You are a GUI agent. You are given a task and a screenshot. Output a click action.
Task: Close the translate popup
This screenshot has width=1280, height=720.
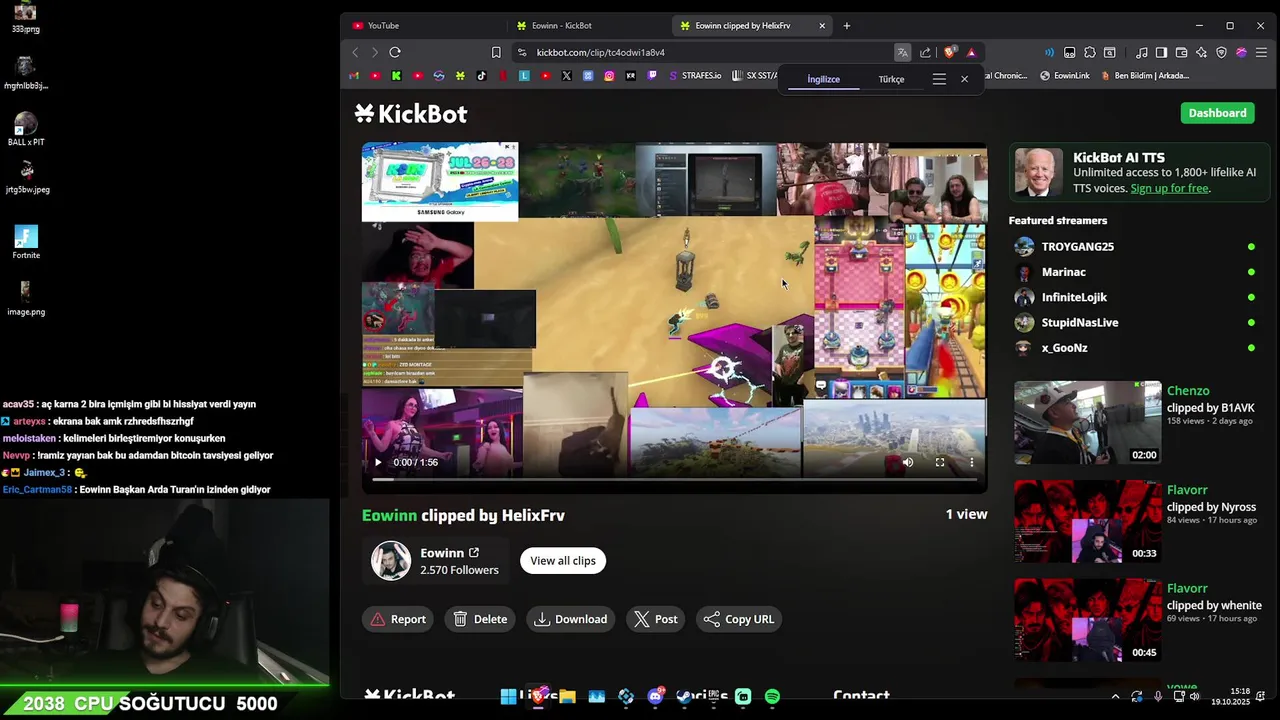point(965,79)
